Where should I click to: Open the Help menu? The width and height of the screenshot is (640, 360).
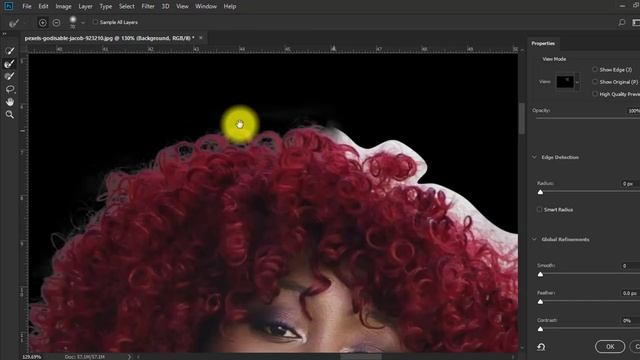pos(230,6)
